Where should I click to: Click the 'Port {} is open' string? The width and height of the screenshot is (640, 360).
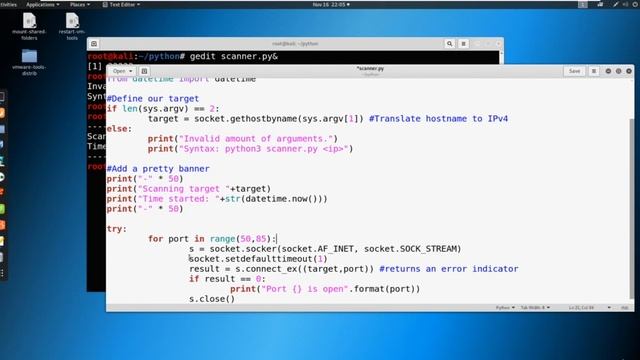pos(304,289)
